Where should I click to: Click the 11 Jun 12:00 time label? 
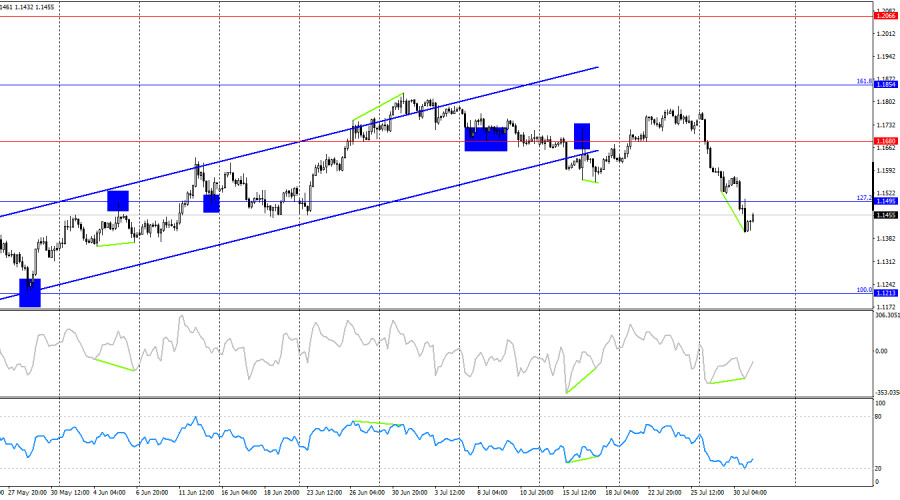click(x=196, y=493)
